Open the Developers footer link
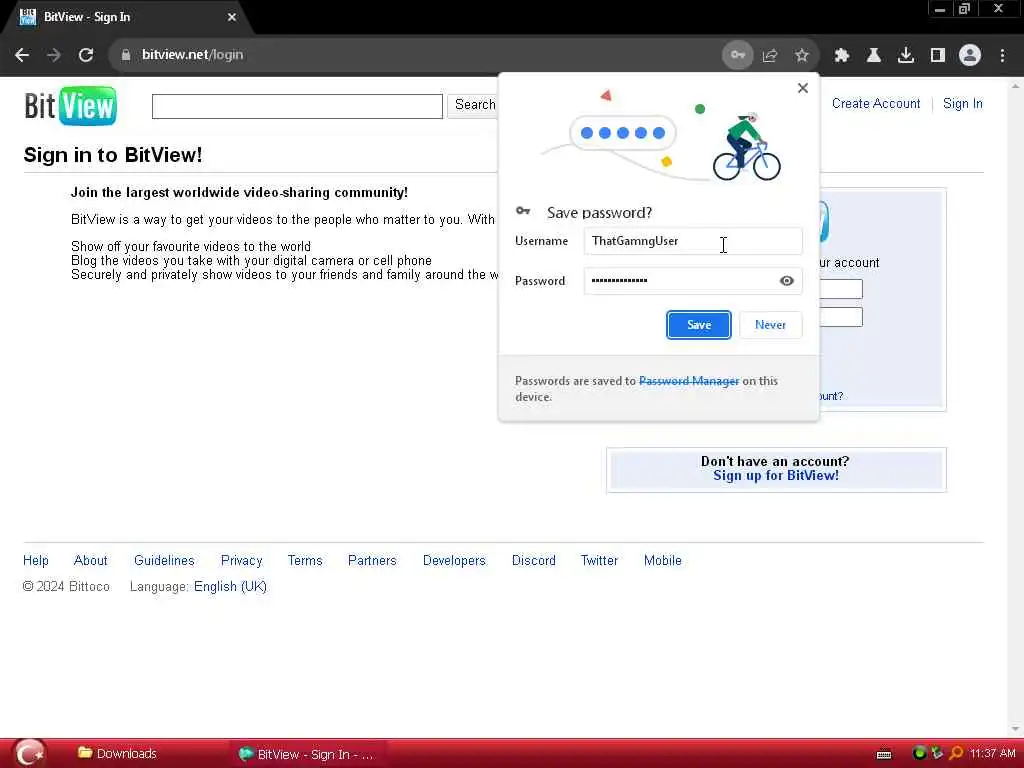1024x768 pixels. (454, 560)
